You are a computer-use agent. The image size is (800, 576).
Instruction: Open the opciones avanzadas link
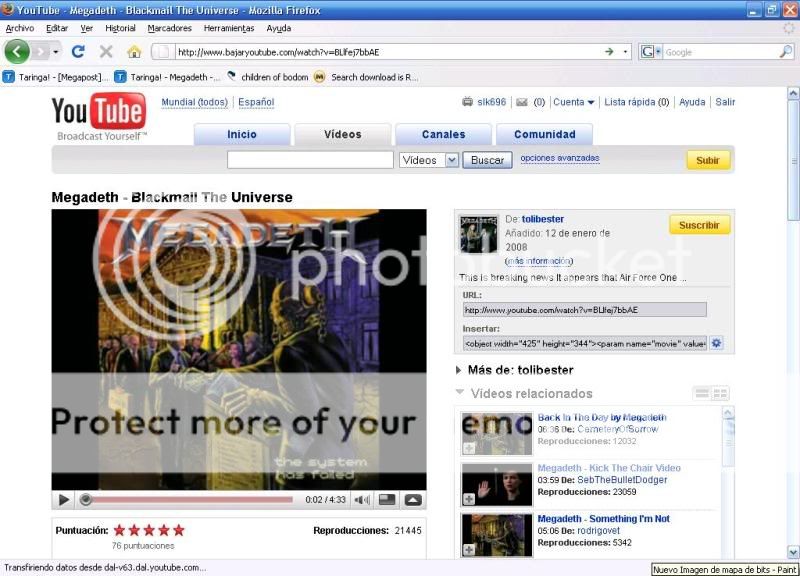560,158
